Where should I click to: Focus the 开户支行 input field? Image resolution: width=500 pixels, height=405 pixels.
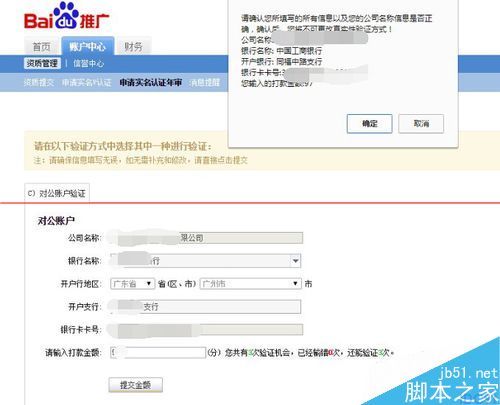click(205, 307)
